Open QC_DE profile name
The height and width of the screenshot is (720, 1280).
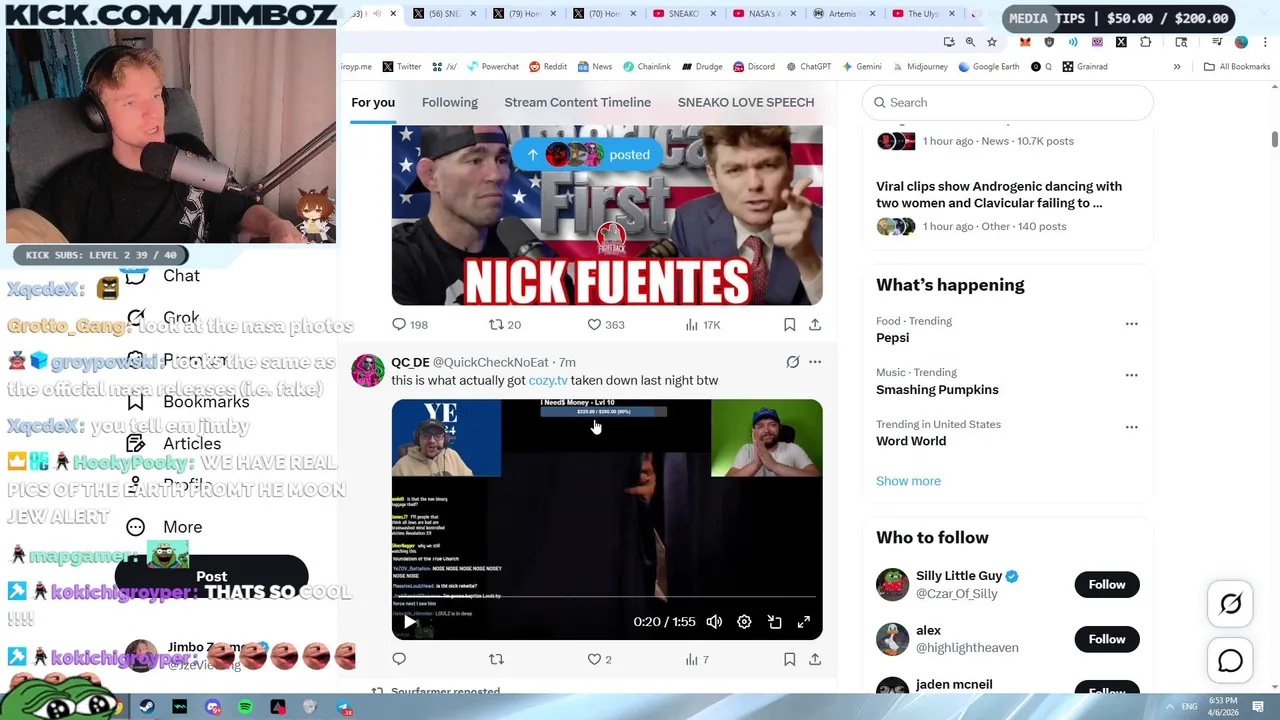coord(410,362)
